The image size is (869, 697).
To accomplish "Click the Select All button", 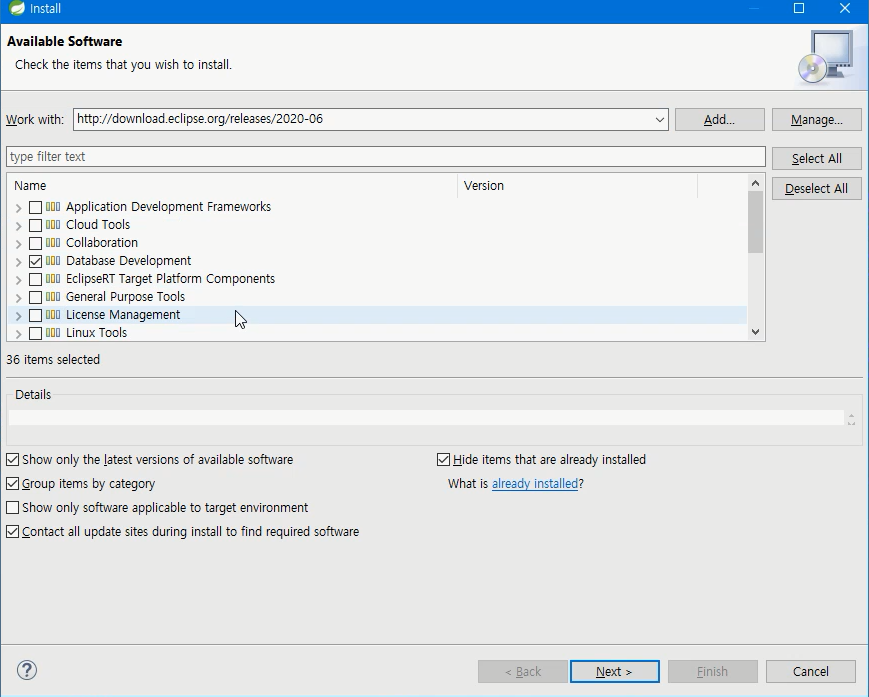I will (x=816, y=158).
